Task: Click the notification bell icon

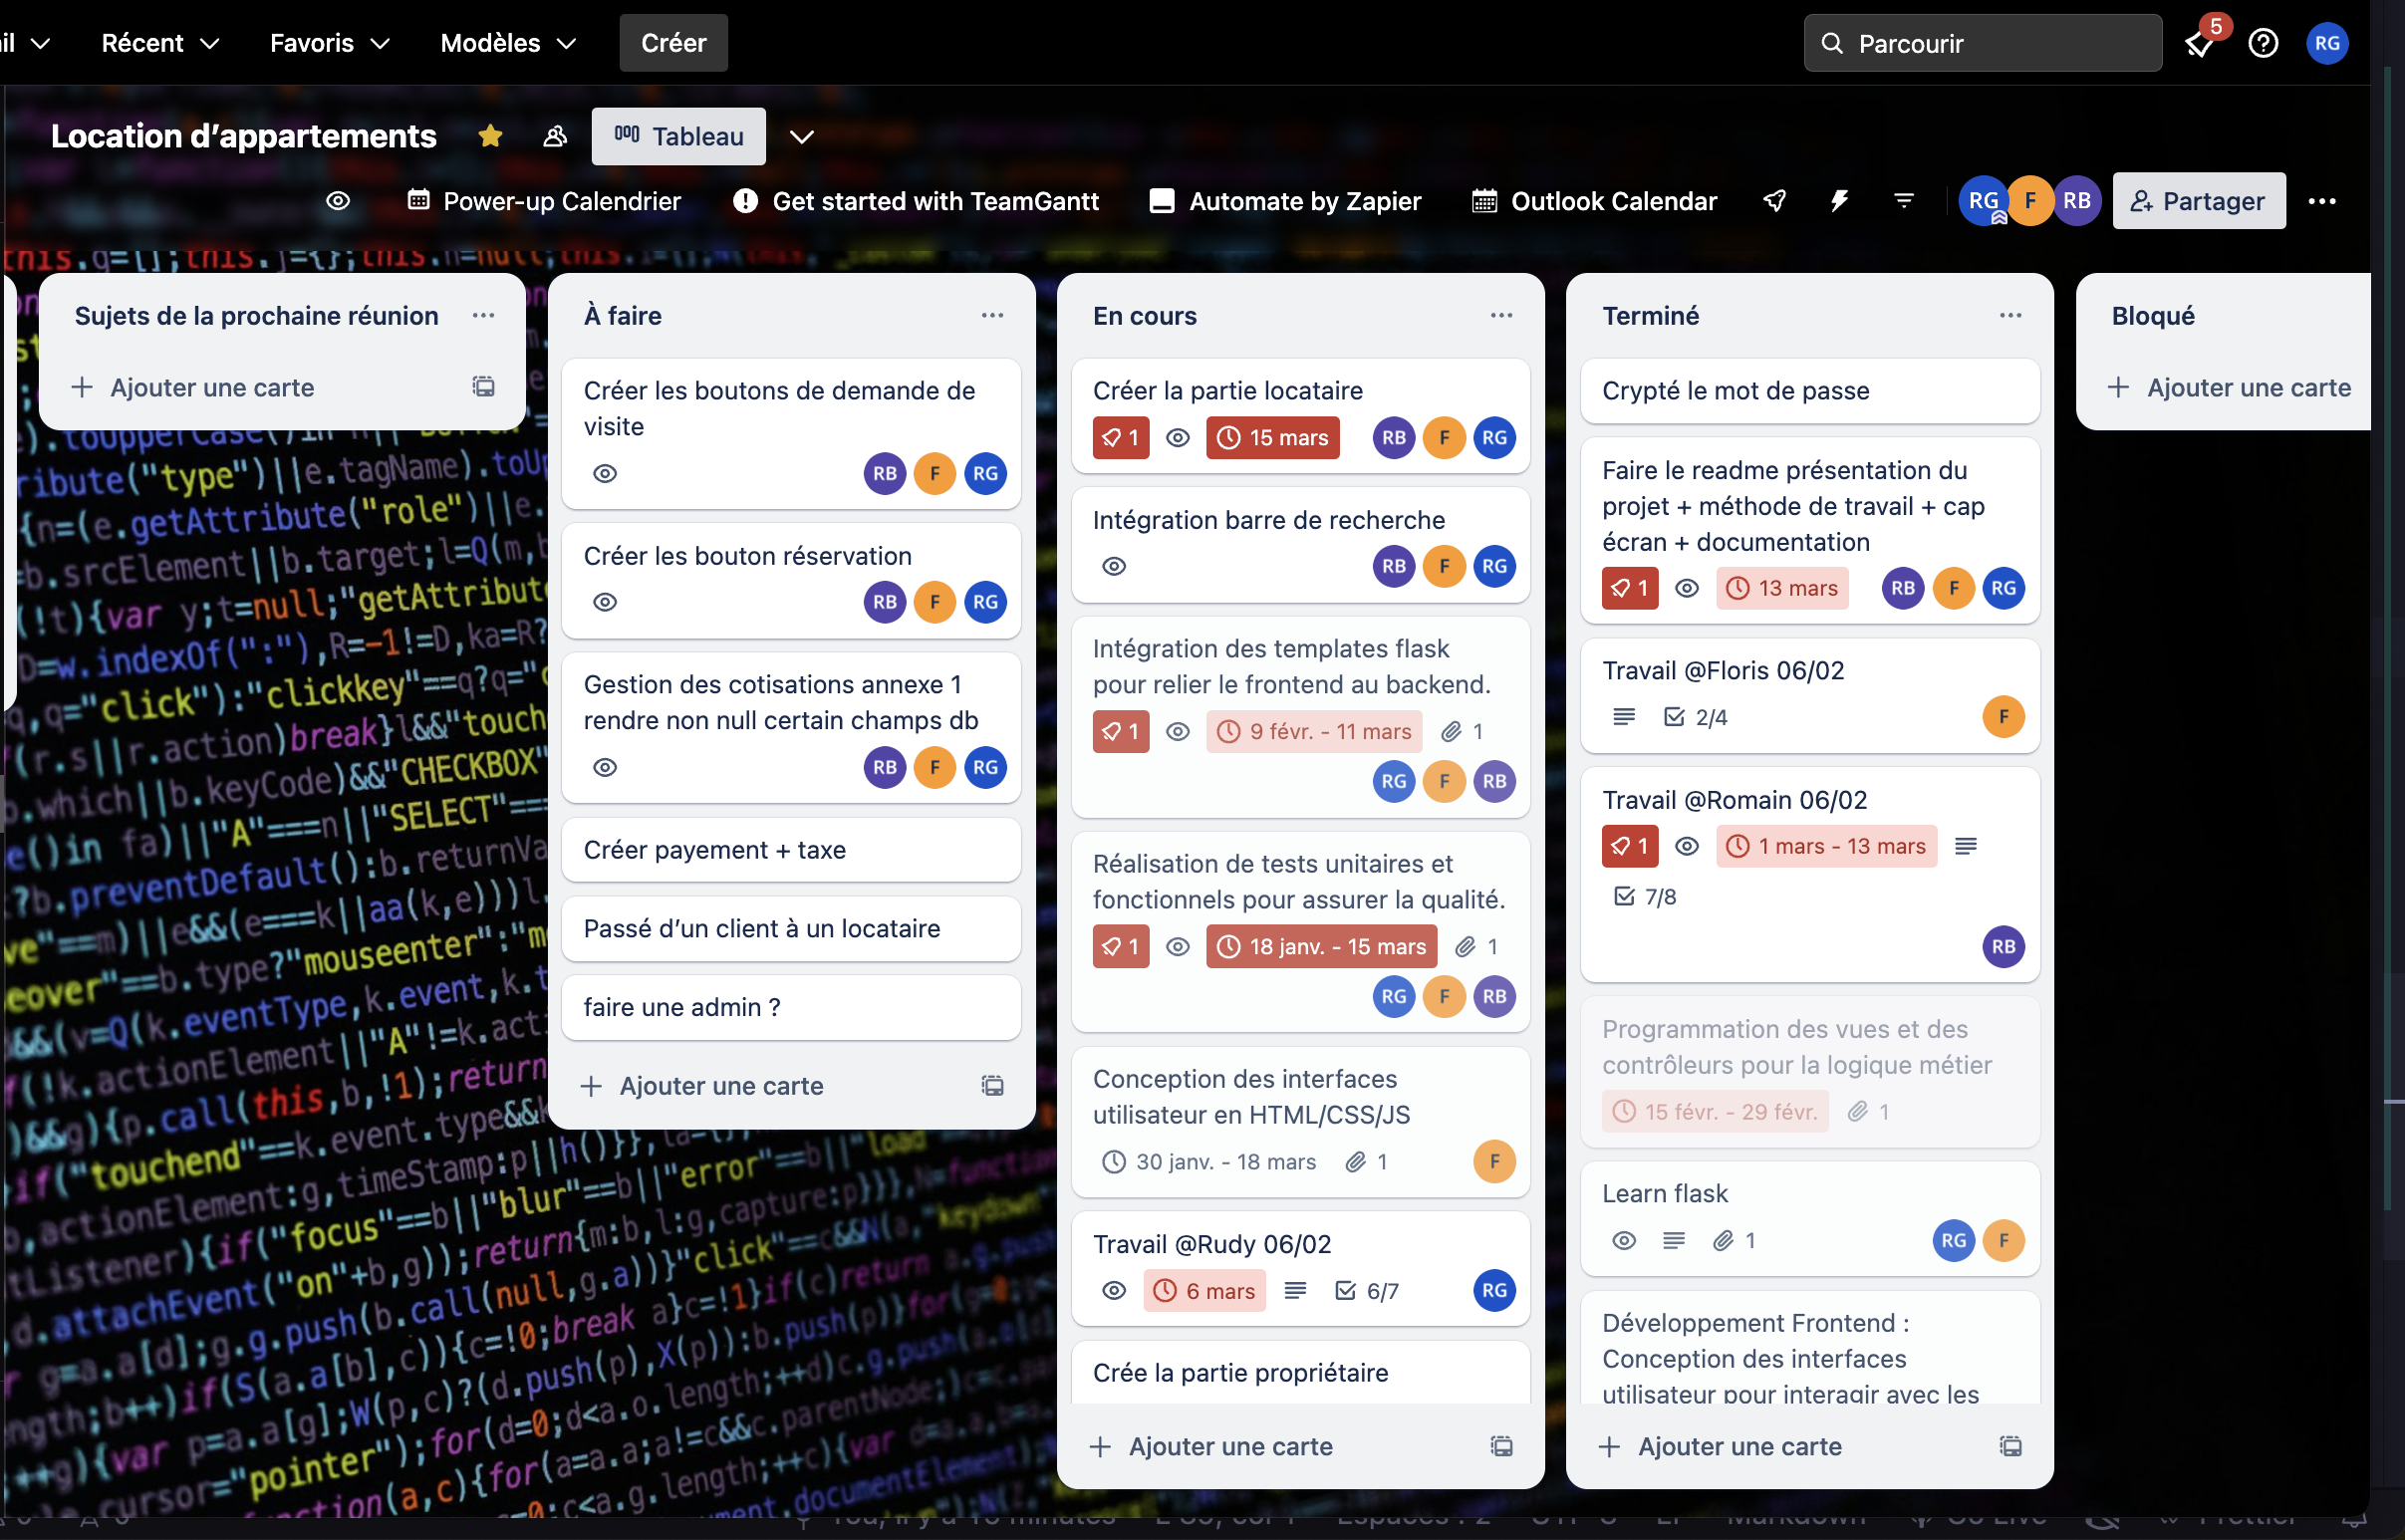Action: point(2200,42)
